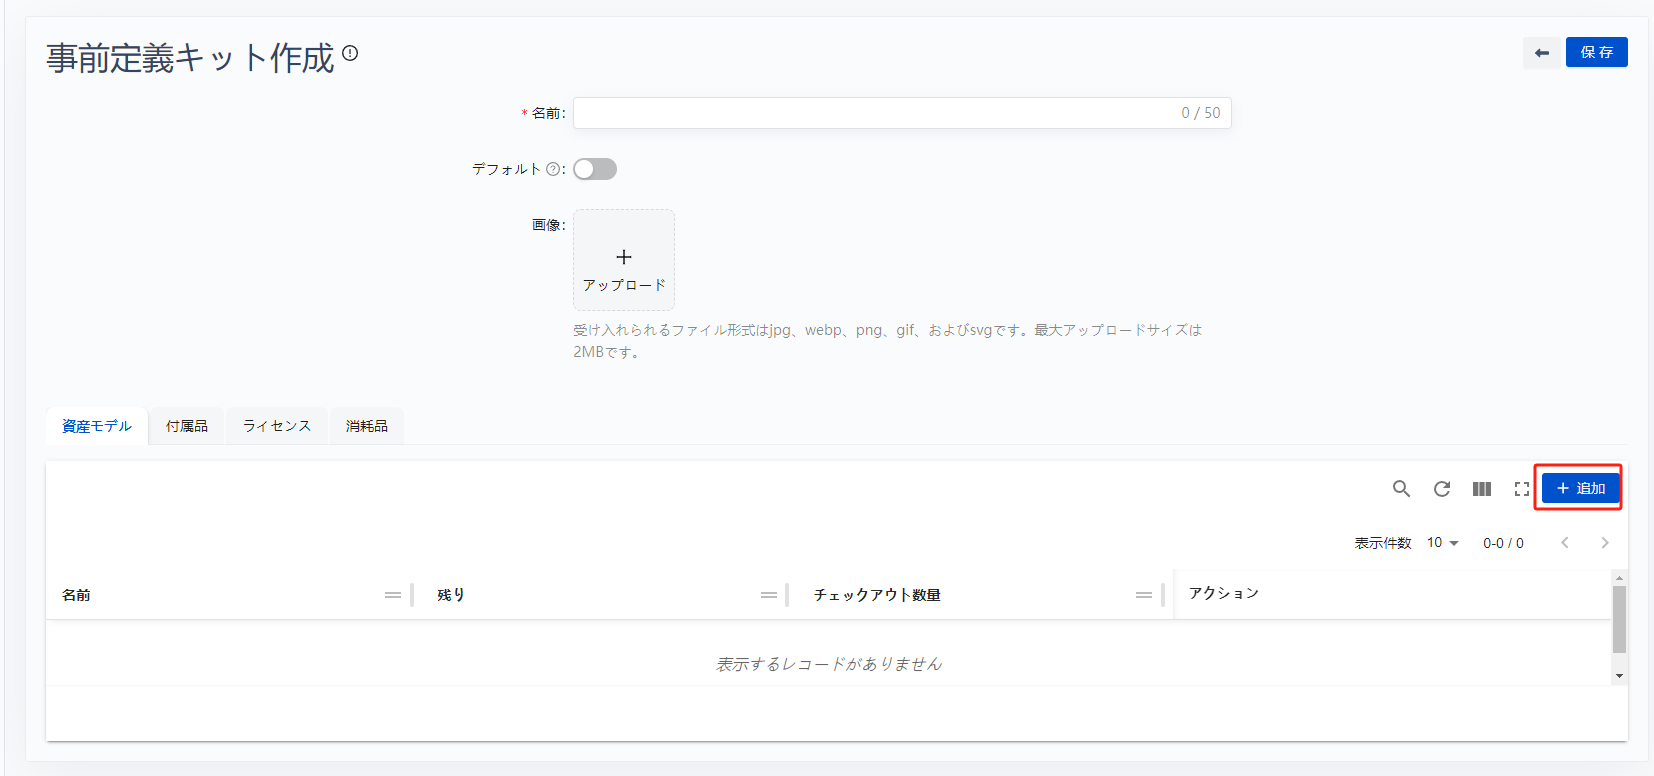Go to previous page with left chevron
The width and height of the screenshot is (1654, 776).
1565,543
